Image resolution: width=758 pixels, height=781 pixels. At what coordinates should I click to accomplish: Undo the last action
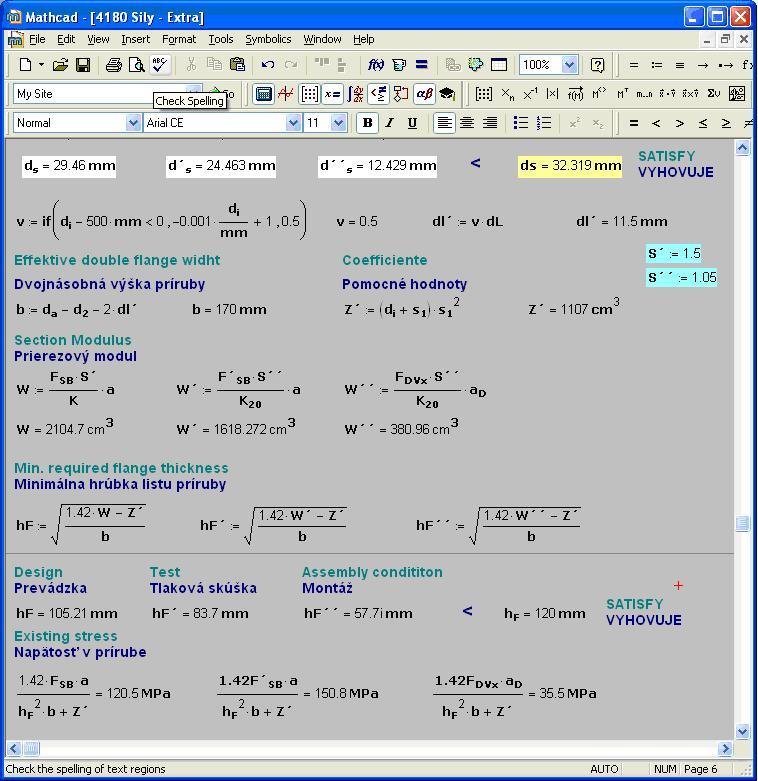pos(268,65)
